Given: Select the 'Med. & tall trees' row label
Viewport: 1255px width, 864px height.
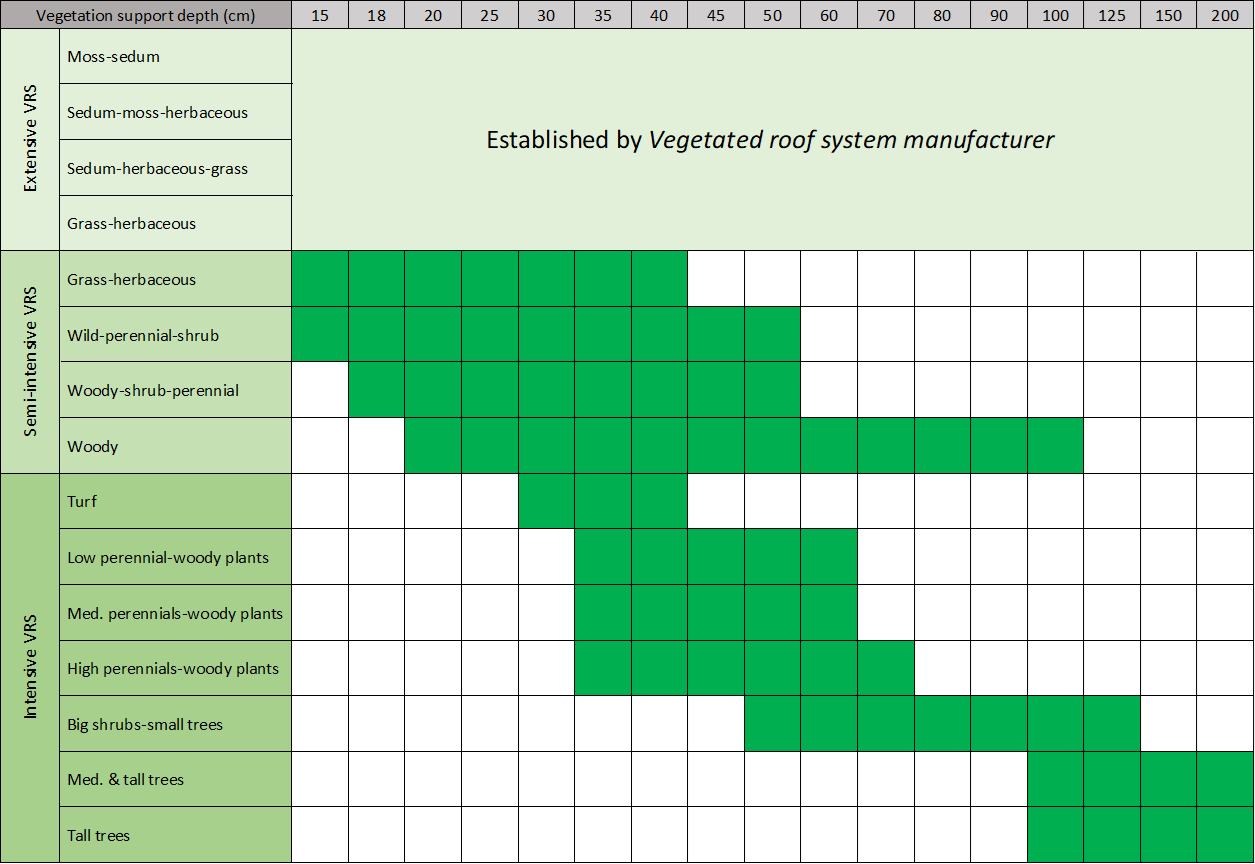Looking at the screenshot, I should [125, 779].
